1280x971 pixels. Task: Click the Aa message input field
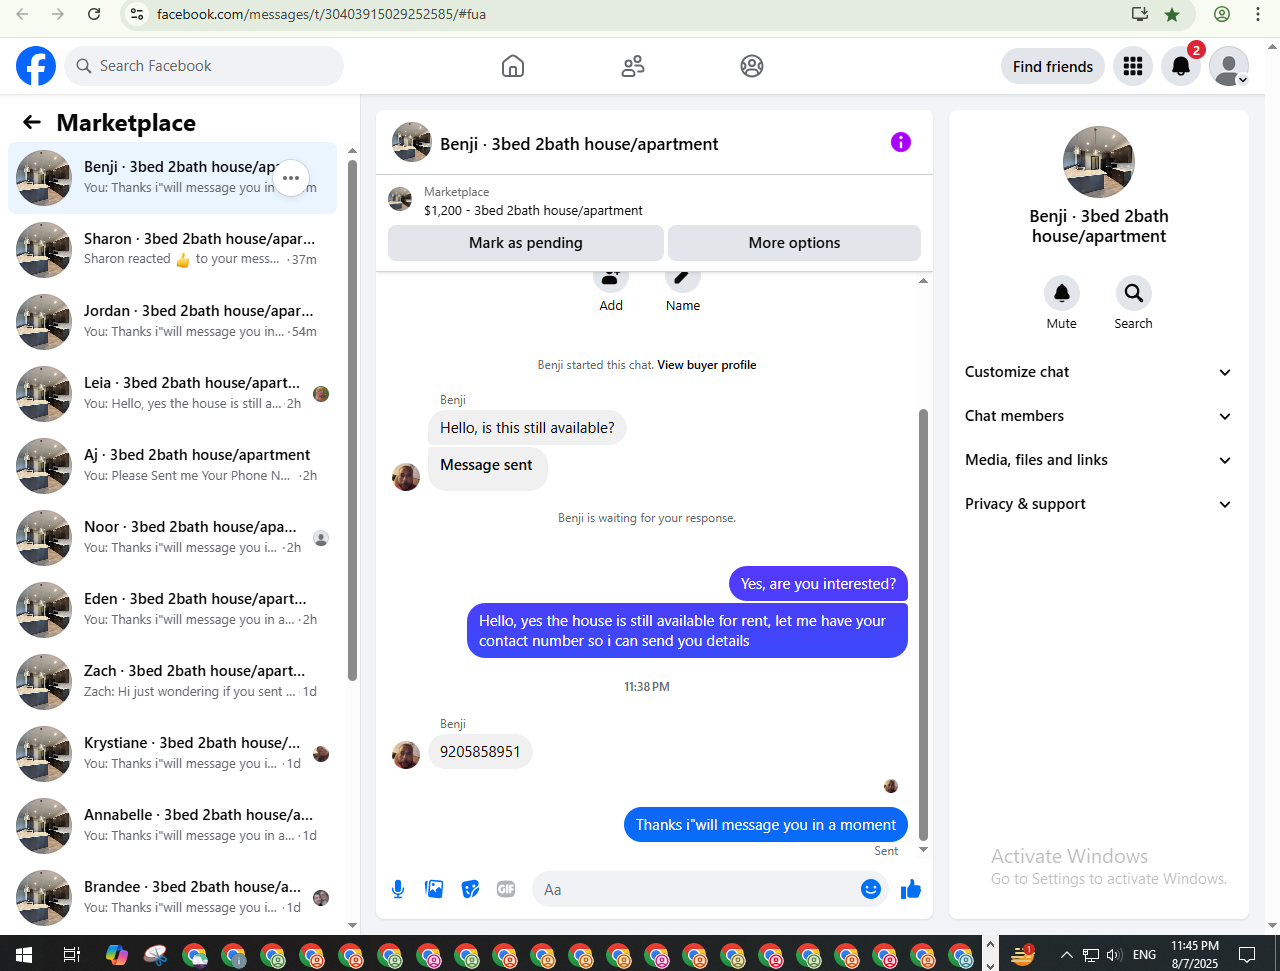click(x=700, y=889)
